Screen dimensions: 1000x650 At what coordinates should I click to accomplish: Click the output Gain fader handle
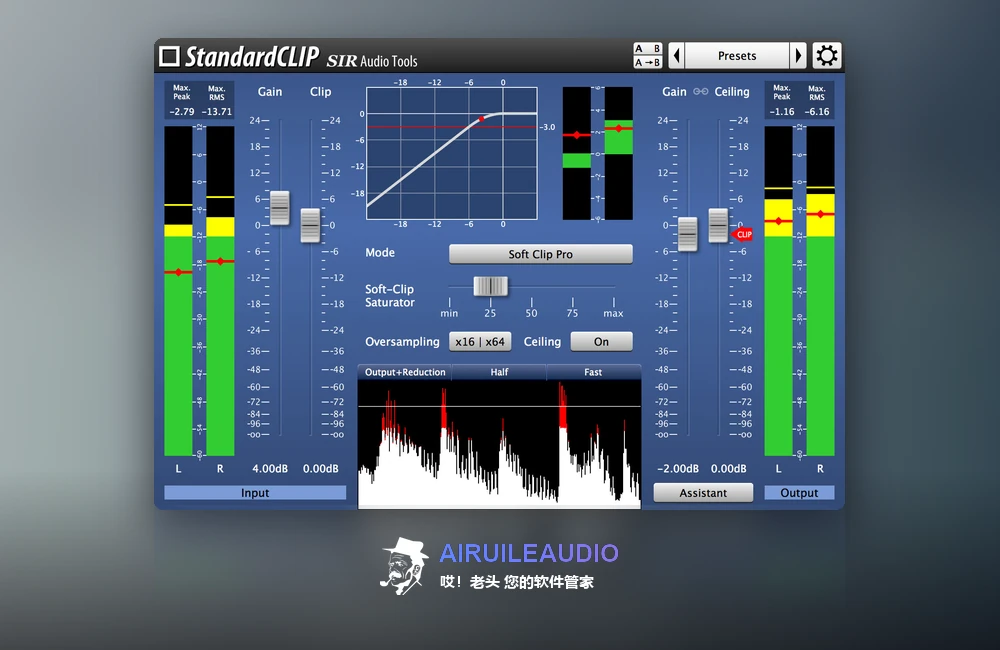688,233
